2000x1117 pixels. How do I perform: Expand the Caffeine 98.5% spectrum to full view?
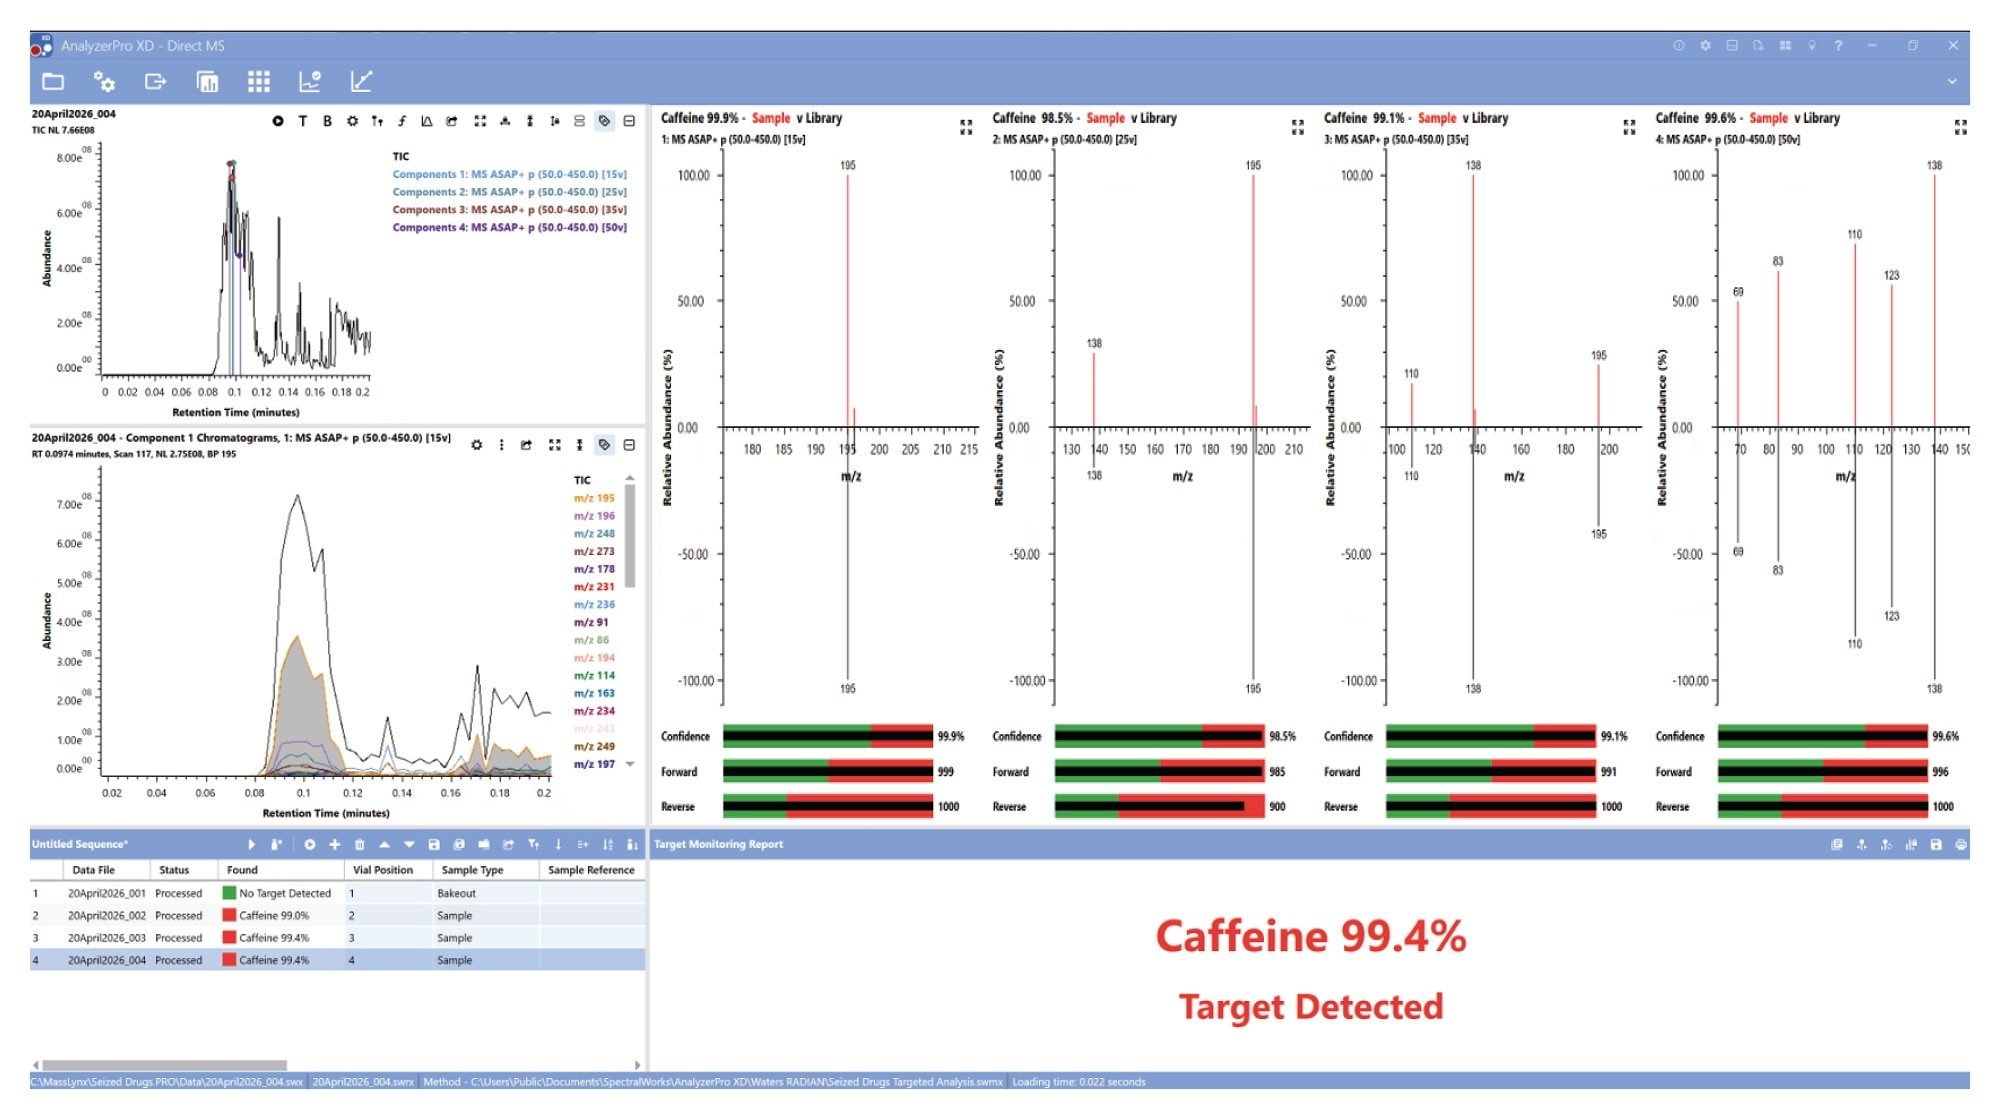coord(1297,127)
